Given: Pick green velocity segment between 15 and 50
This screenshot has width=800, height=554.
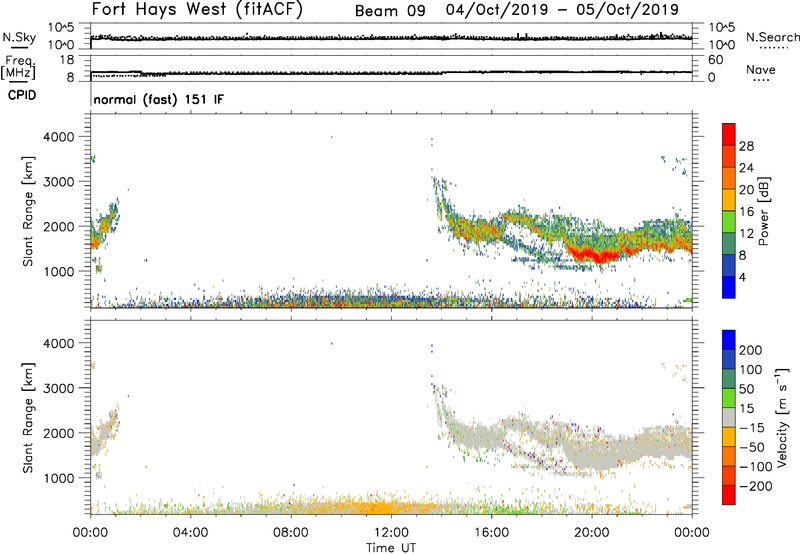Looking at the screenshot, I should (x=729, y=398).
